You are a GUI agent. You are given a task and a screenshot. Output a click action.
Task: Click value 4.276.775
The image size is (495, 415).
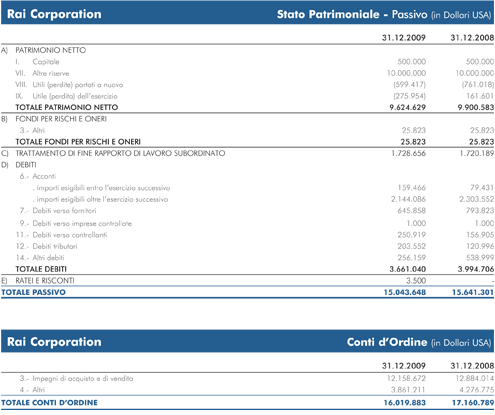pos(477,390)
